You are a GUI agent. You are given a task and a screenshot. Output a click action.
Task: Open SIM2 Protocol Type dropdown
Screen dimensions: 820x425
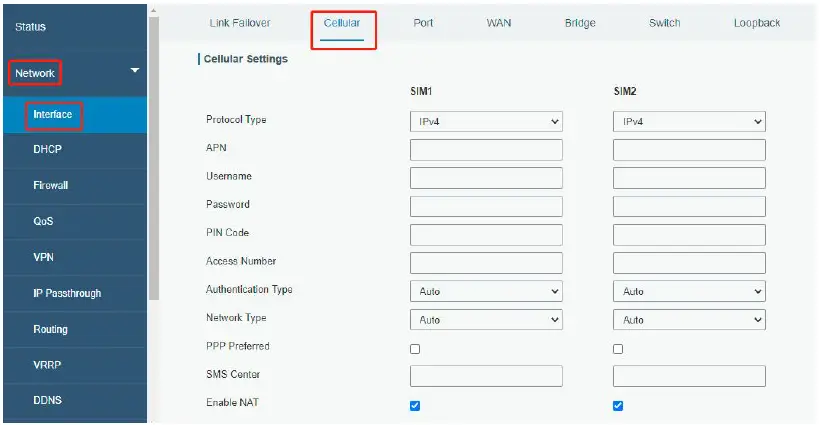point(689,122)
